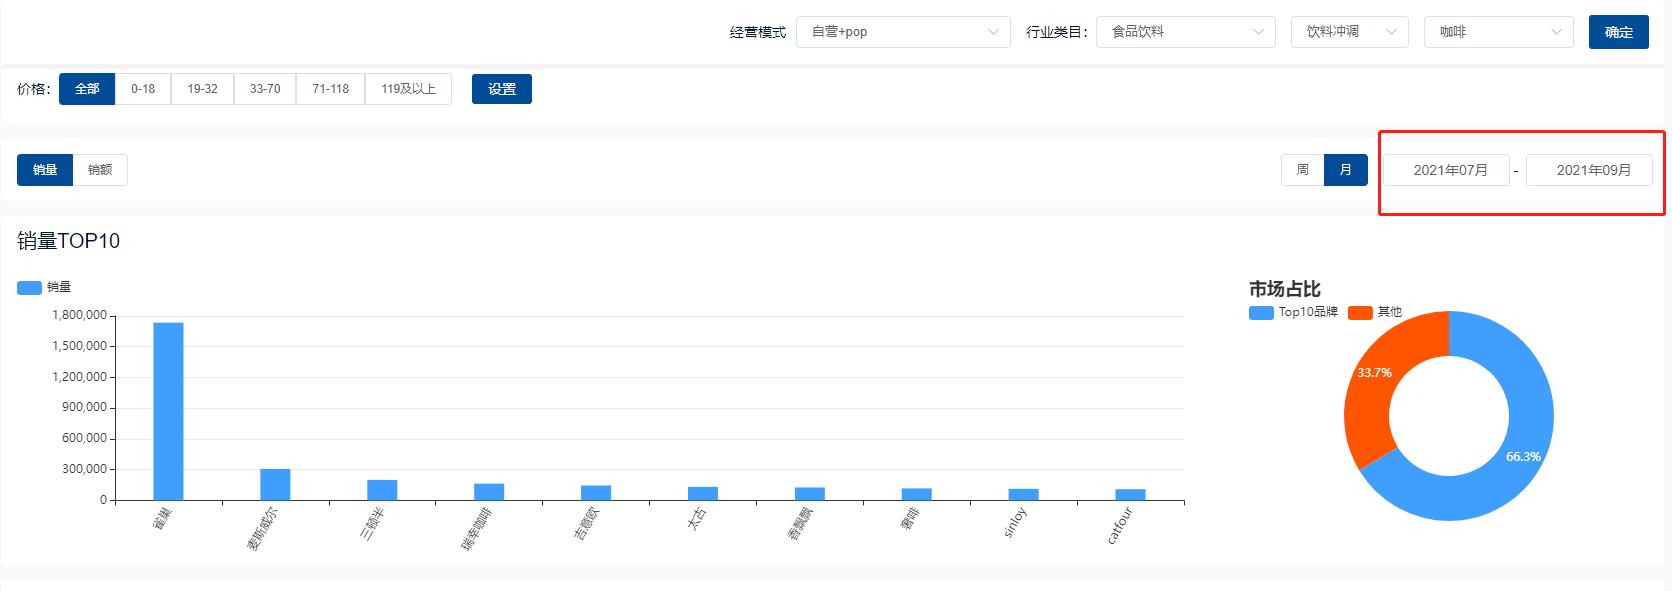Click the 确定 confirm button
The height and width of the screenshot is (591, 1672).
pos(1618,32)
